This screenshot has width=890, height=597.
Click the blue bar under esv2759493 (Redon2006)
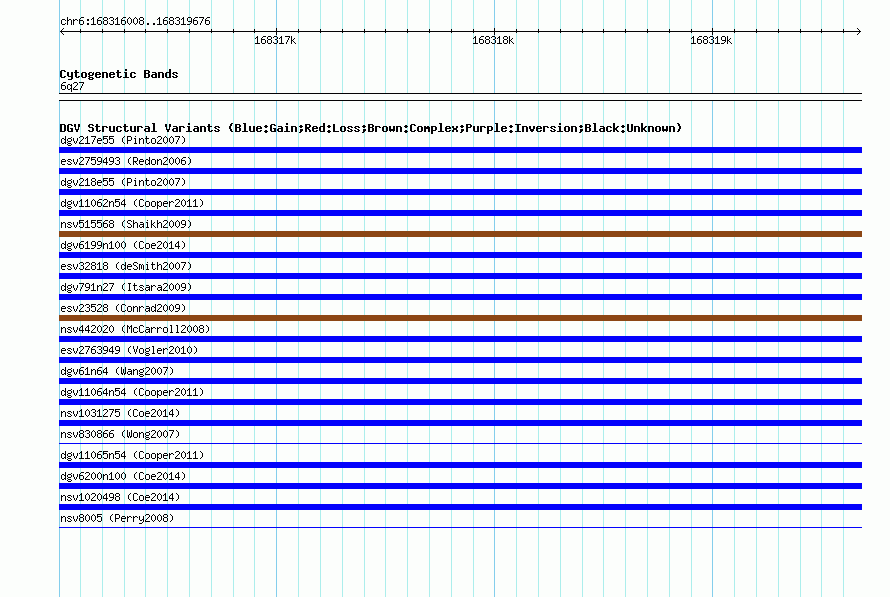tap(460, 171)
